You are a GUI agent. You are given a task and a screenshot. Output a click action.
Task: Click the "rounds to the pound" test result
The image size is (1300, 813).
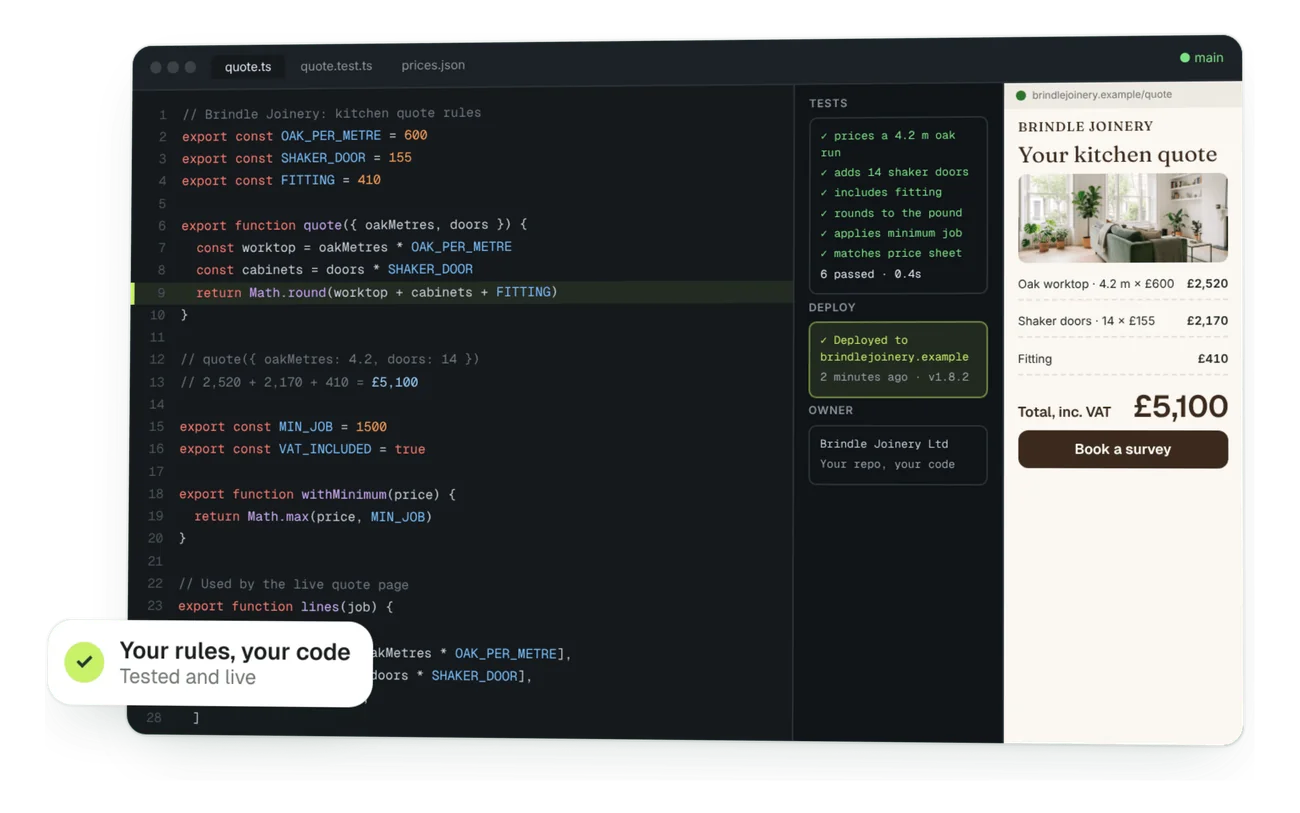click(891, 213)
